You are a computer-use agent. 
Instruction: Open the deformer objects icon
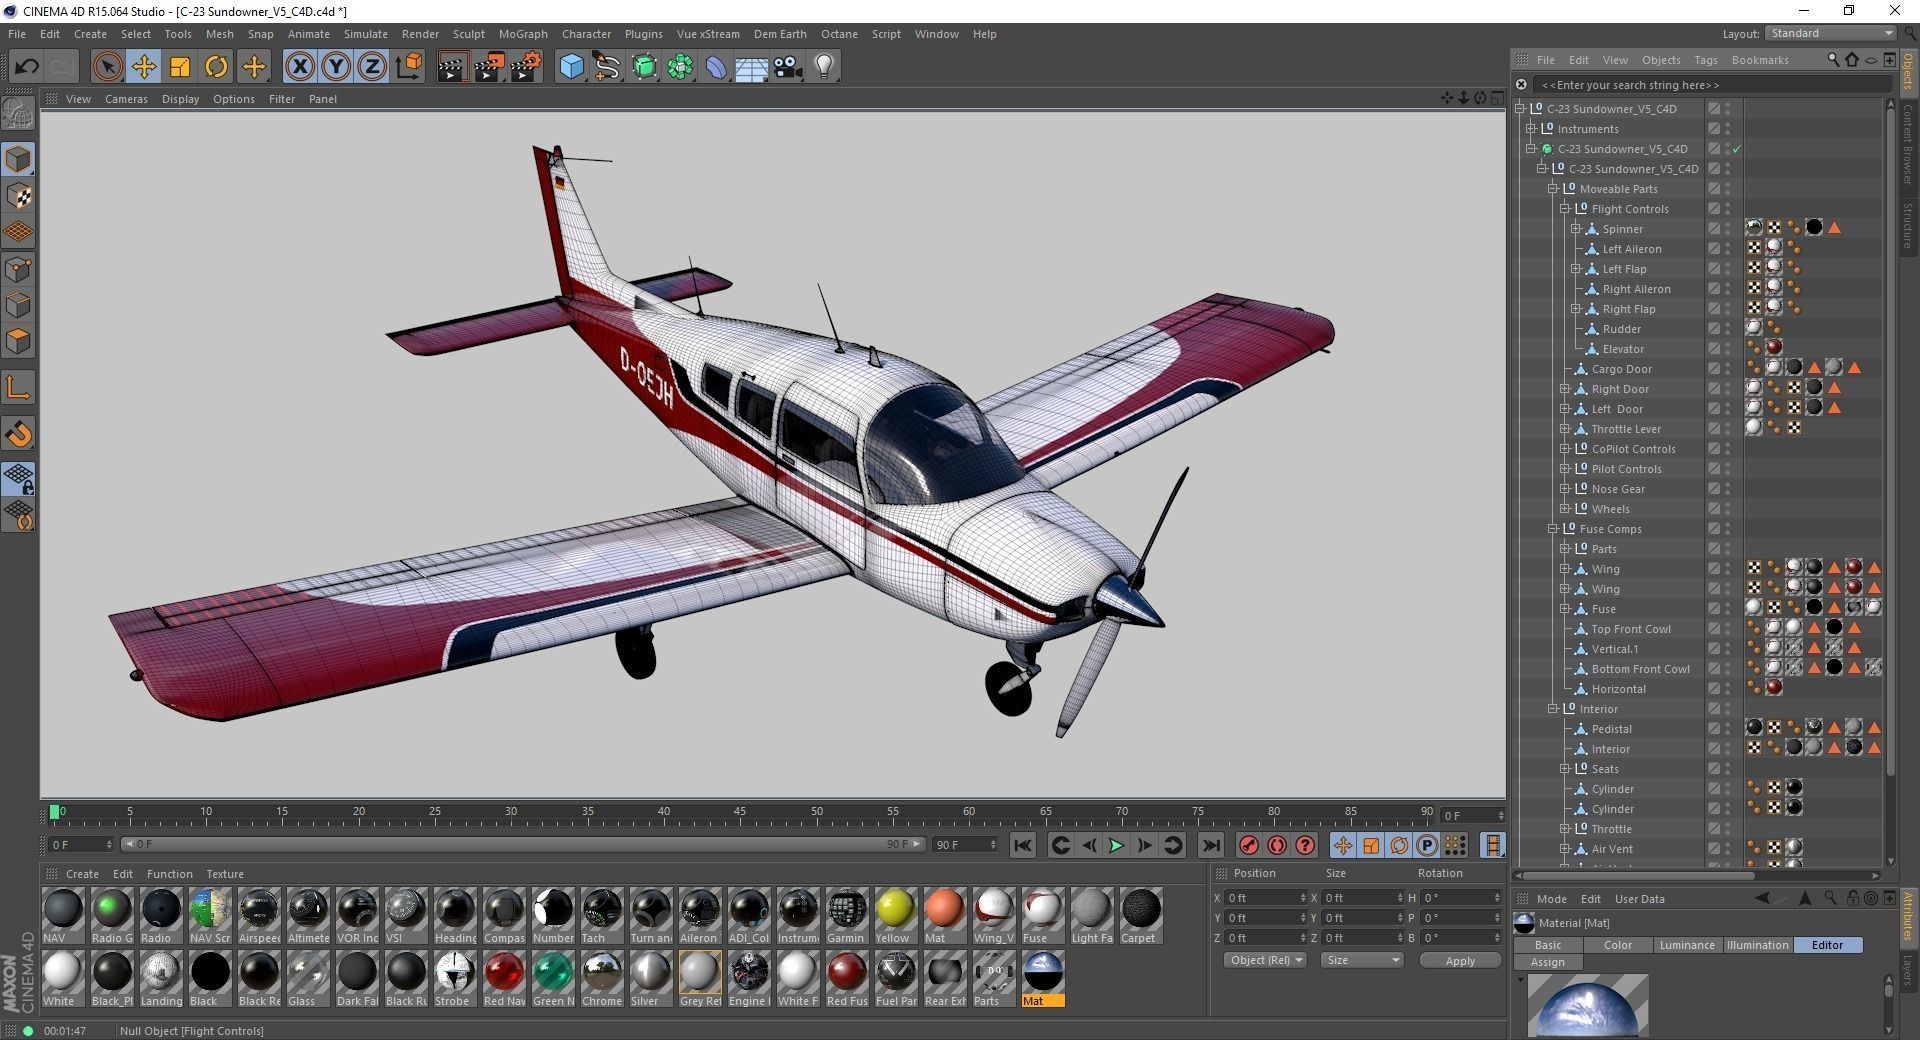coord(716,67)
